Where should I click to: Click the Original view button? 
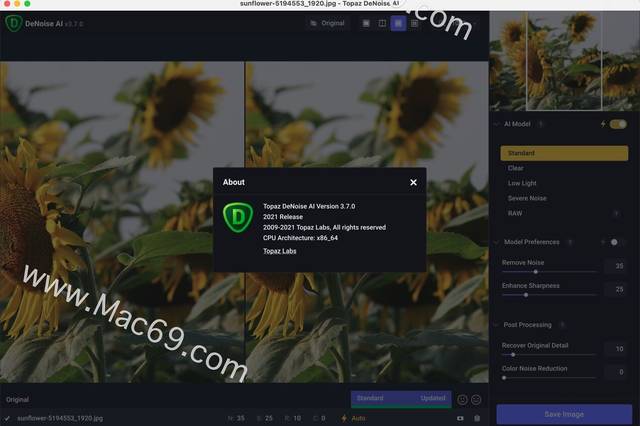point(328,23)
